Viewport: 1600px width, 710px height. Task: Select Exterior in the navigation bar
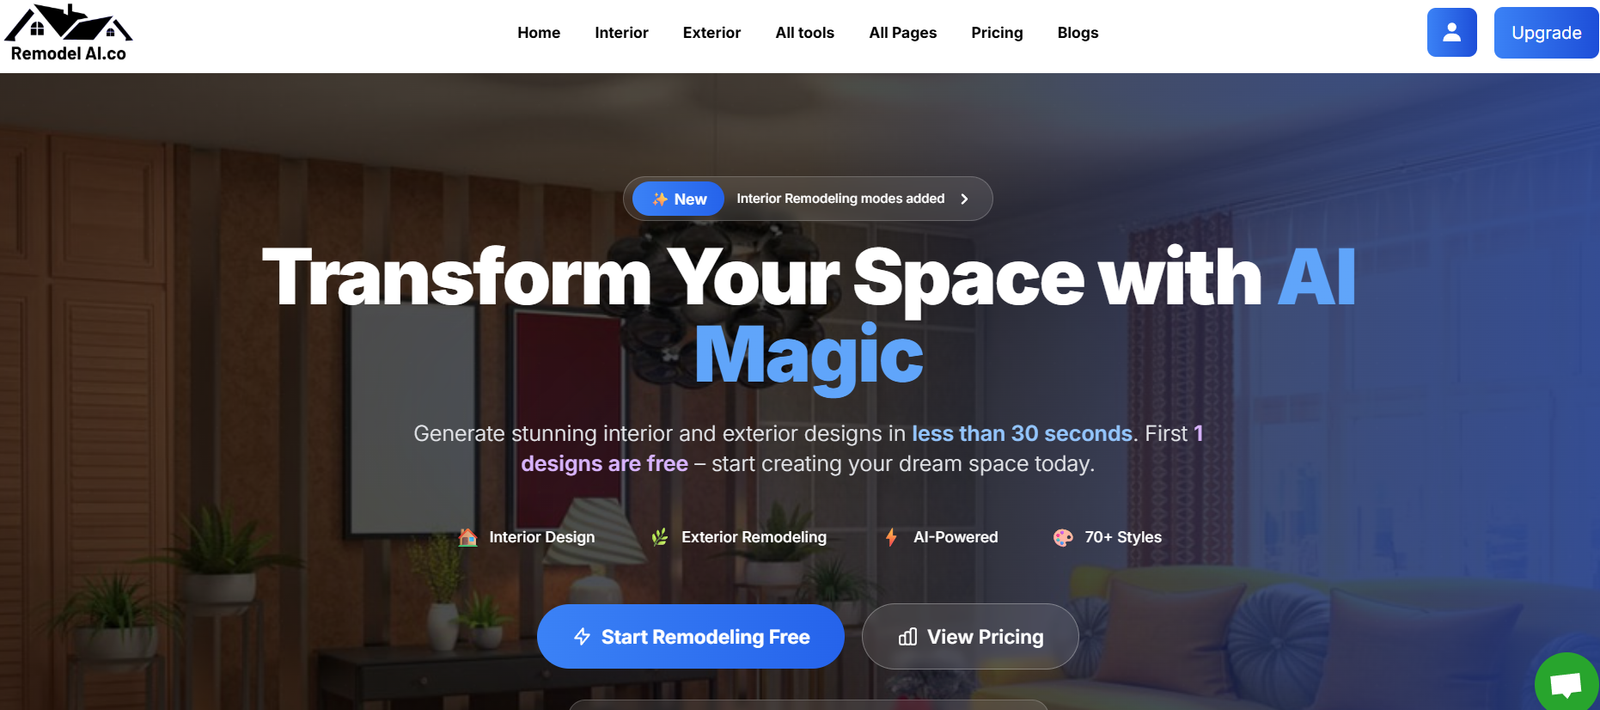pos(711,33)
